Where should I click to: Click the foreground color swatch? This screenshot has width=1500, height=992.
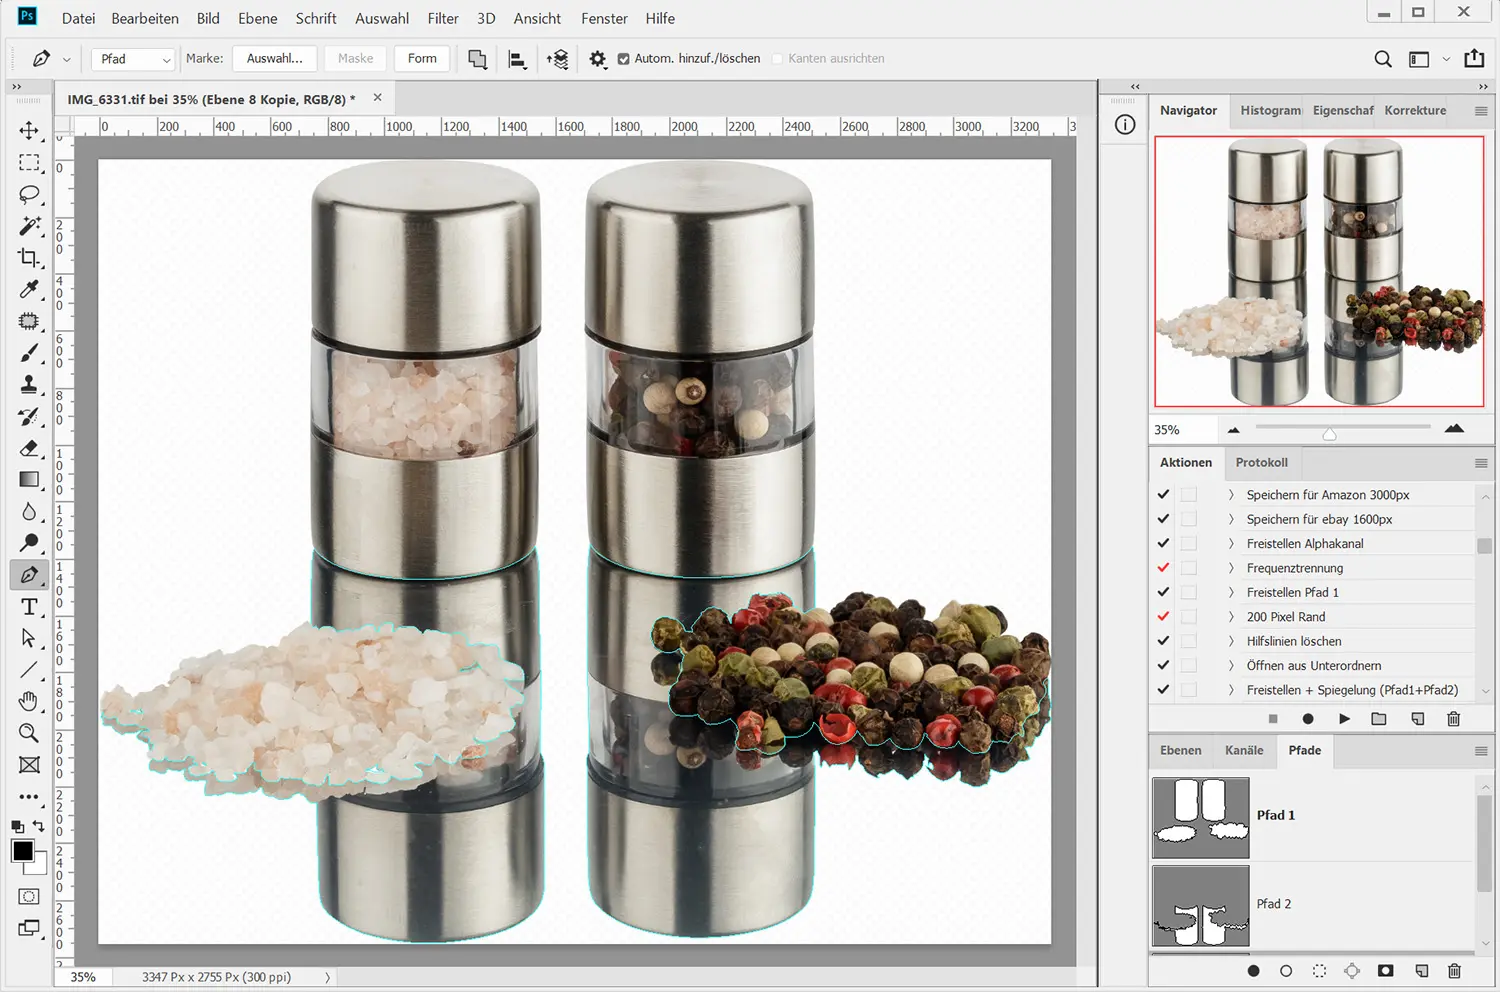coord(22,850)
